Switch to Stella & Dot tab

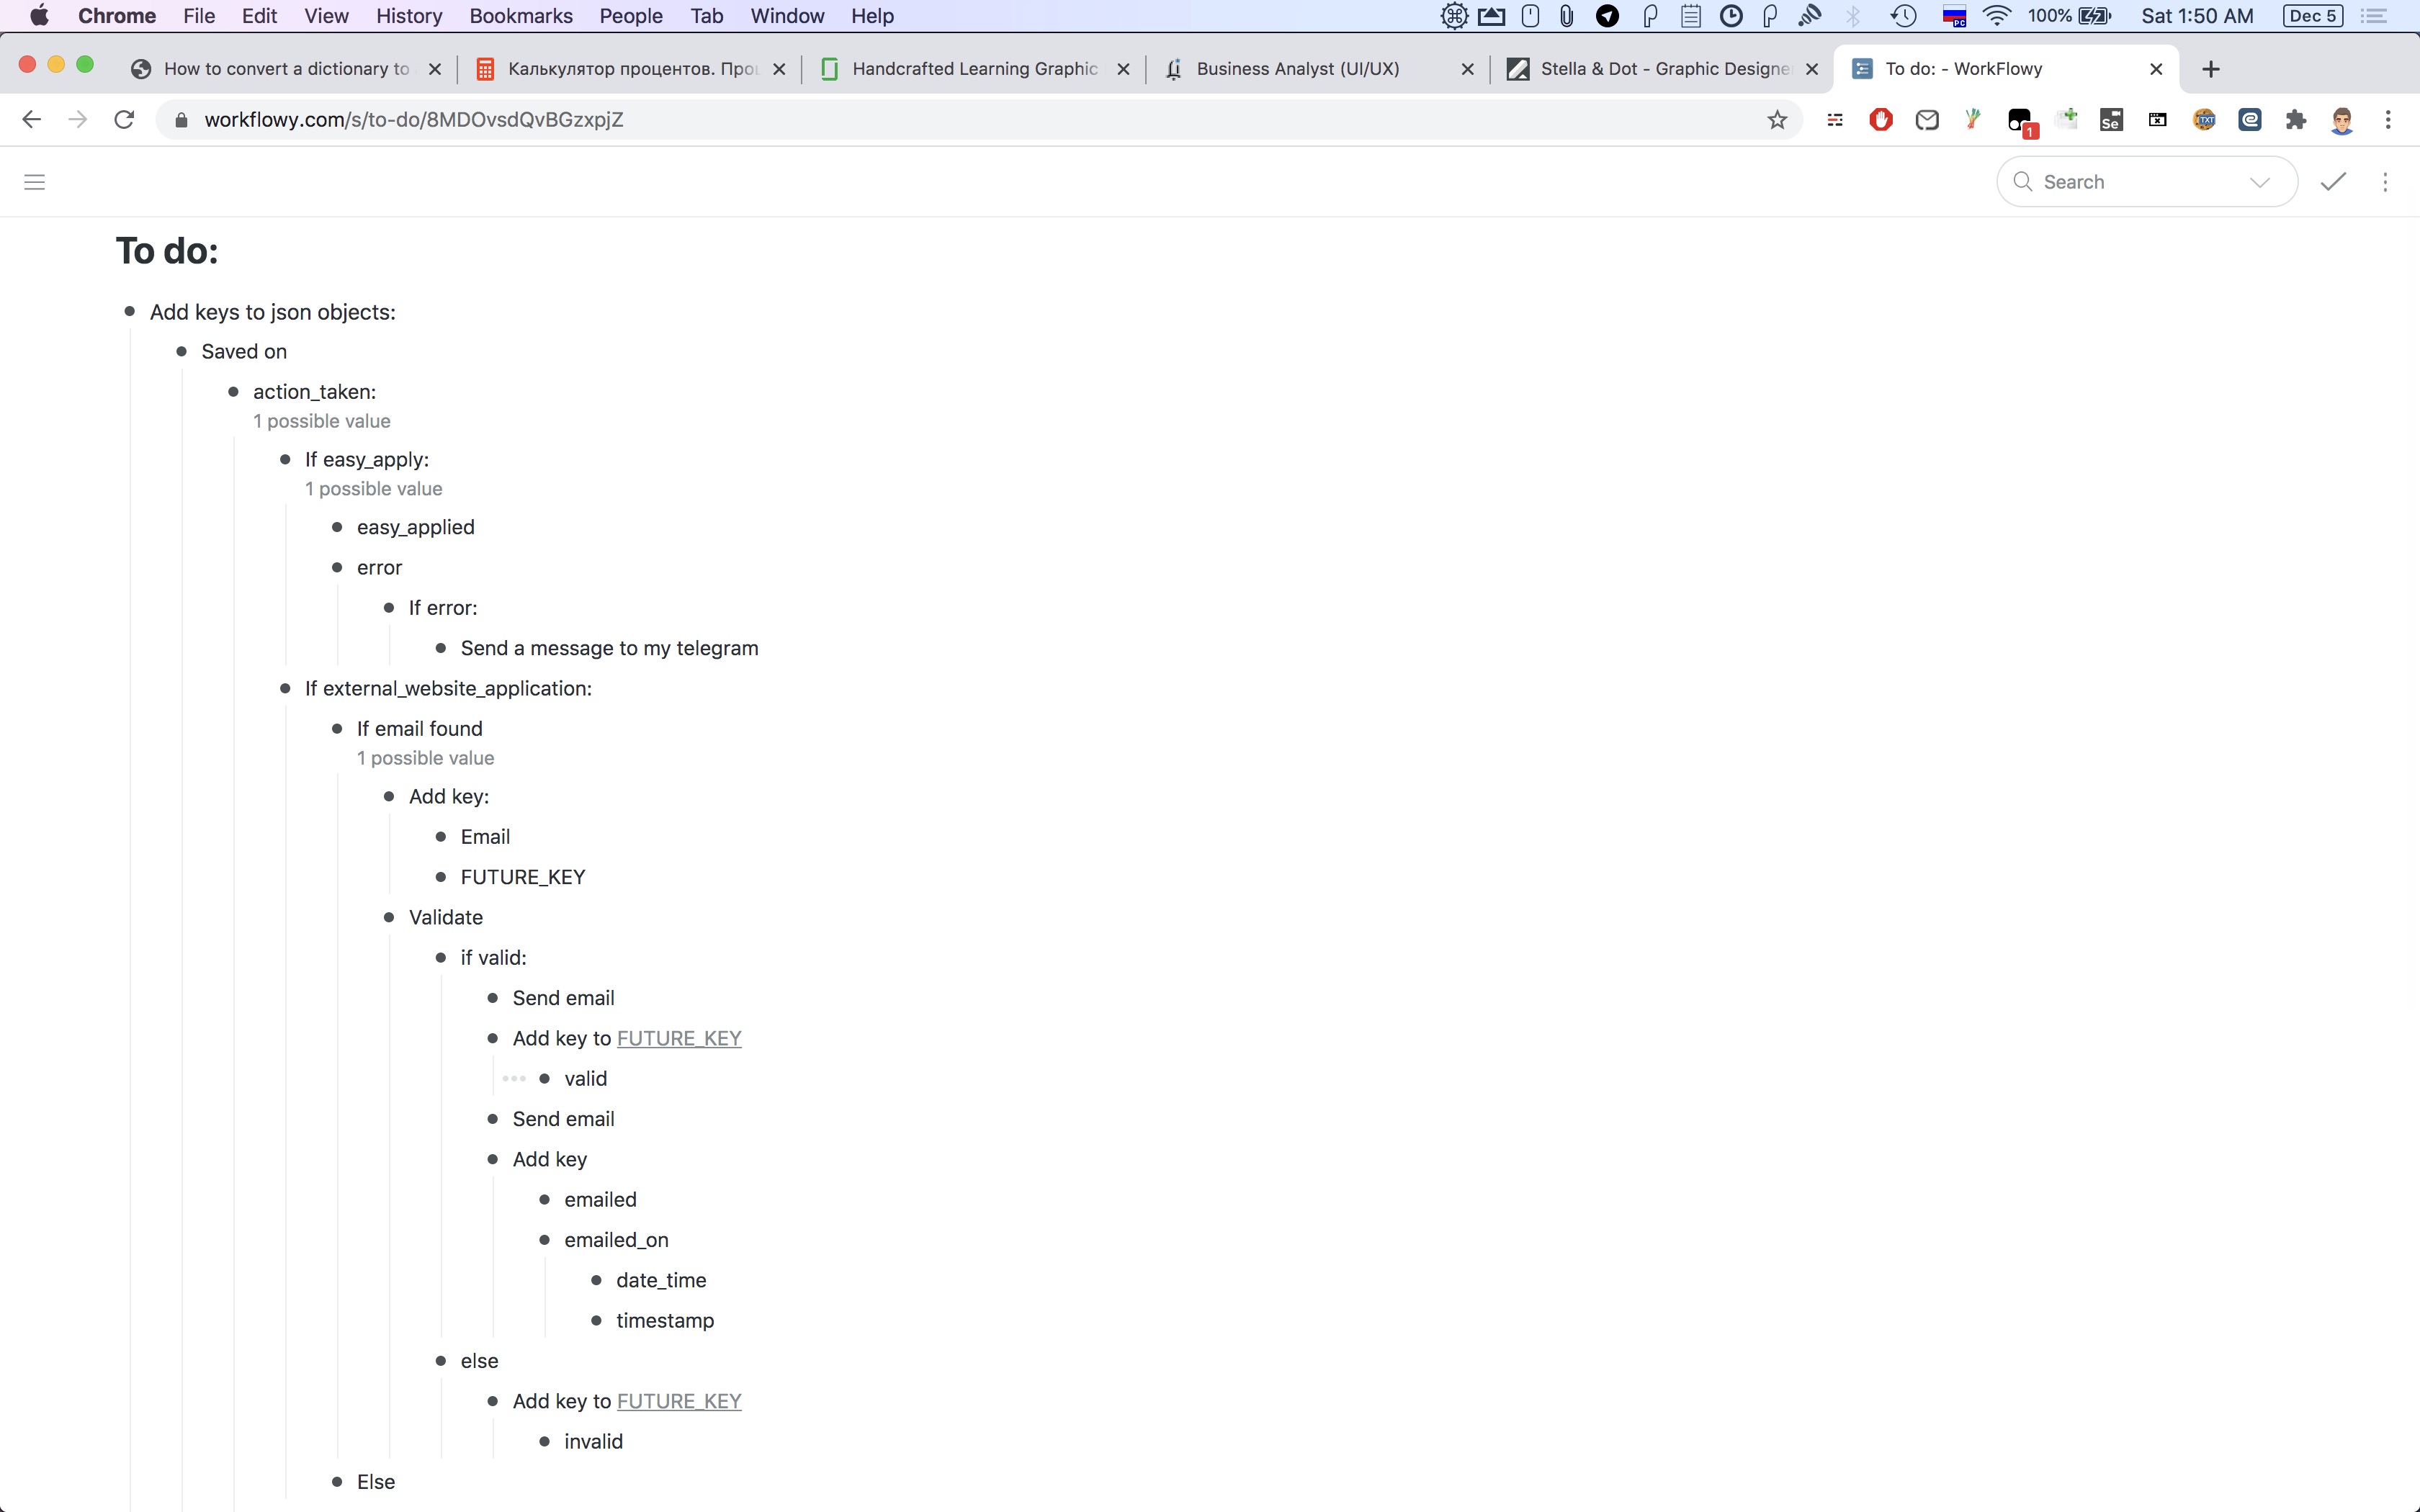point(1664,69)
